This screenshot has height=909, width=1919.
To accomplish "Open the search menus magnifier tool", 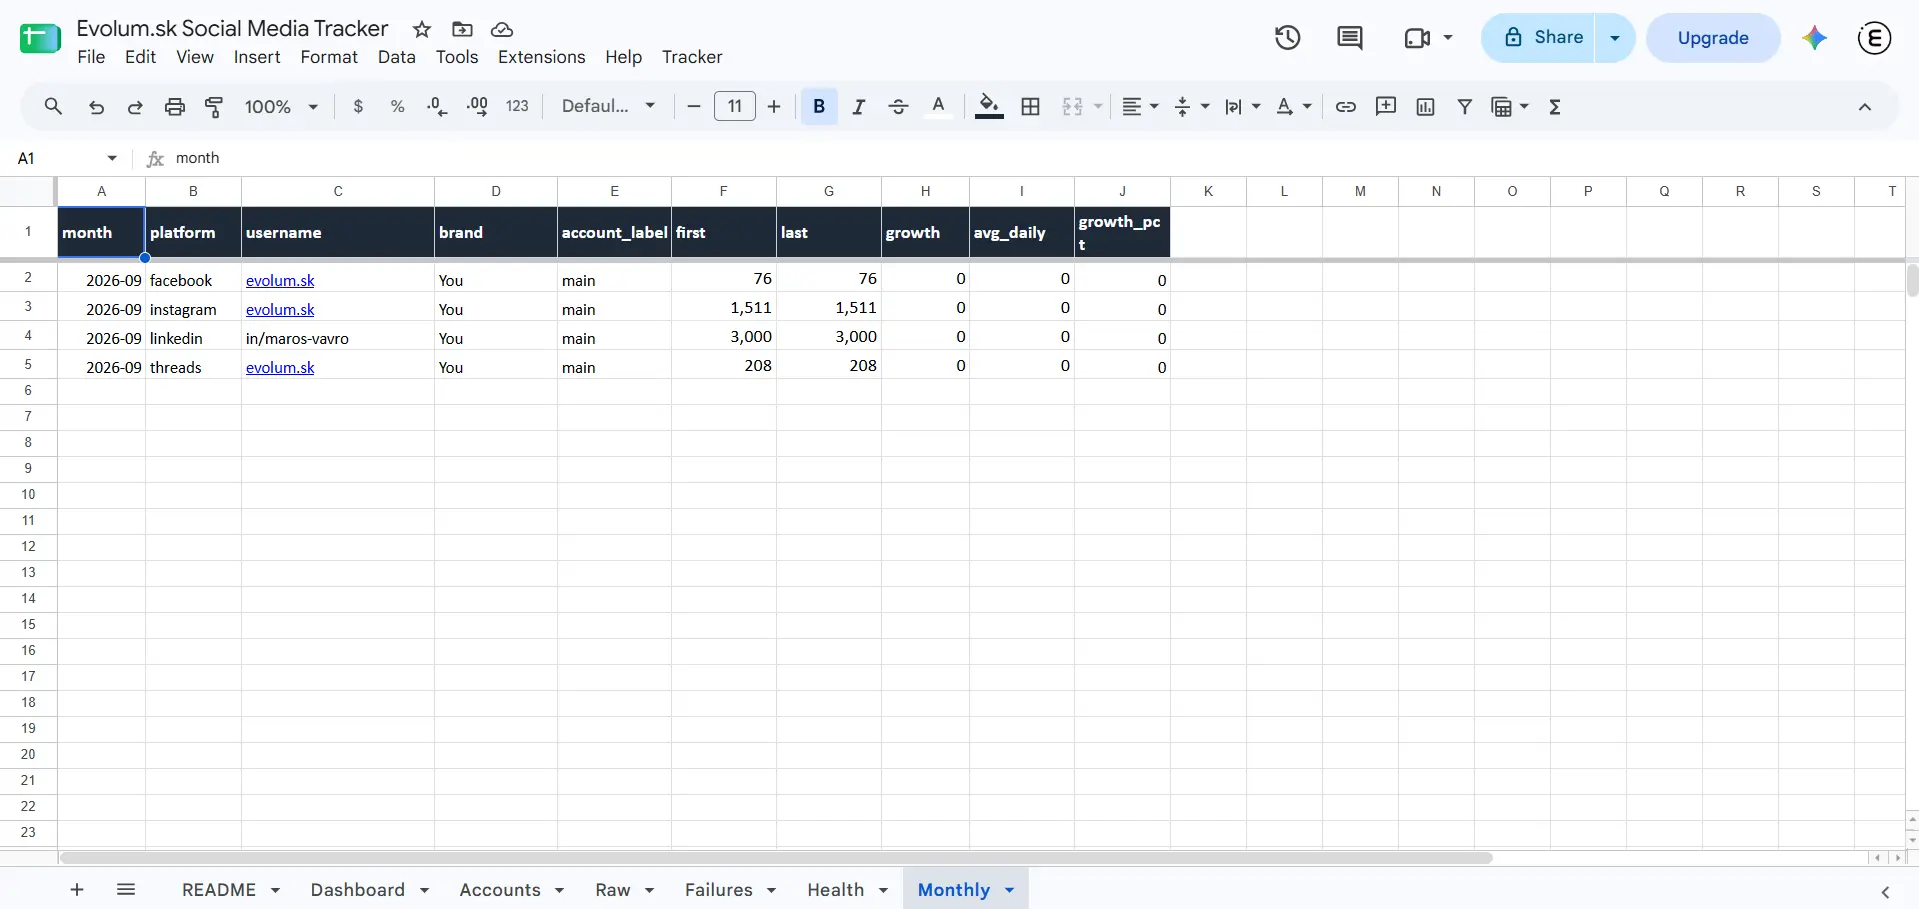I will [x=53, y=106].
